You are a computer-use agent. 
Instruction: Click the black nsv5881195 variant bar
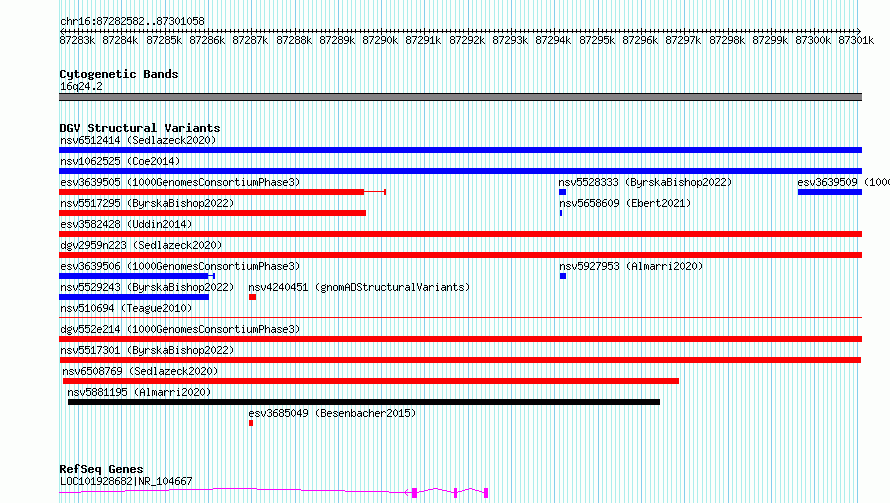(364, 402)
